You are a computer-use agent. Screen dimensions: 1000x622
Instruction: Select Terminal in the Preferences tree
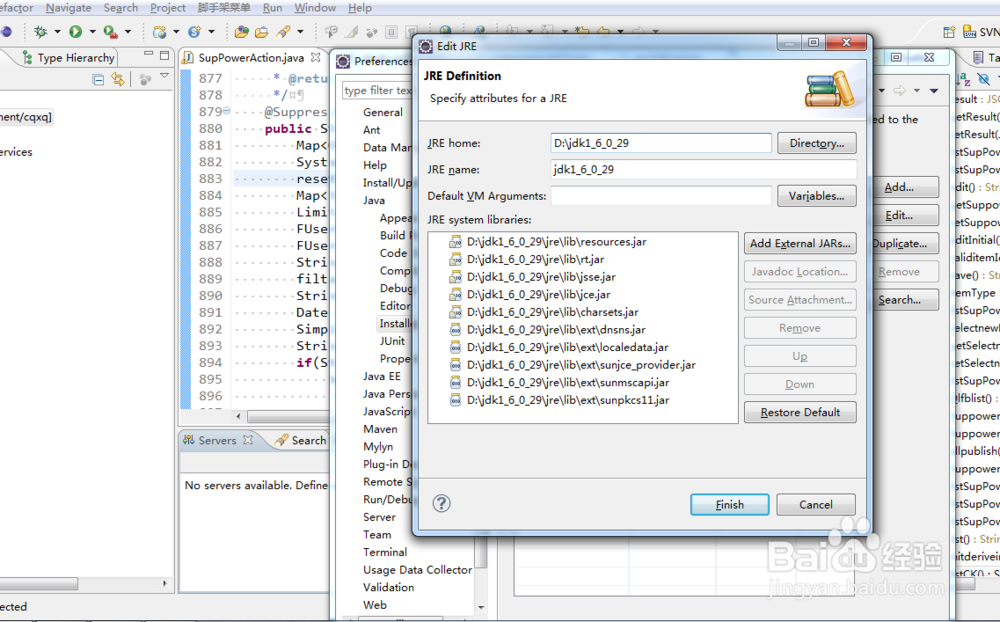pos(385,552)
